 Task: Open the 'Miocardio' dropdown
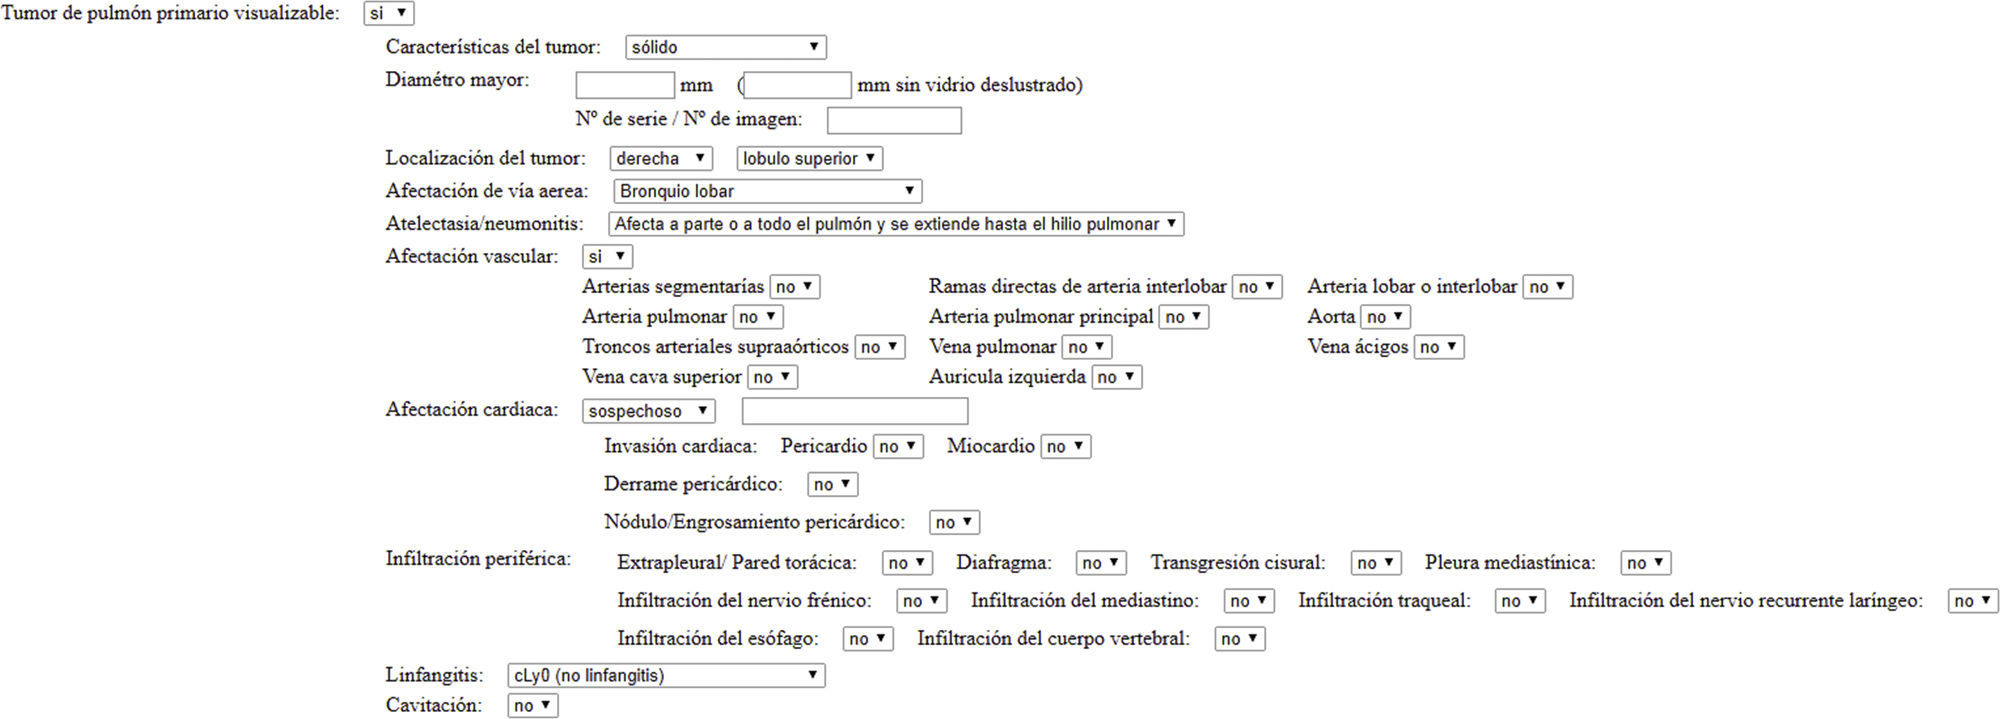pyautogui.click(x=1065, y=447)
